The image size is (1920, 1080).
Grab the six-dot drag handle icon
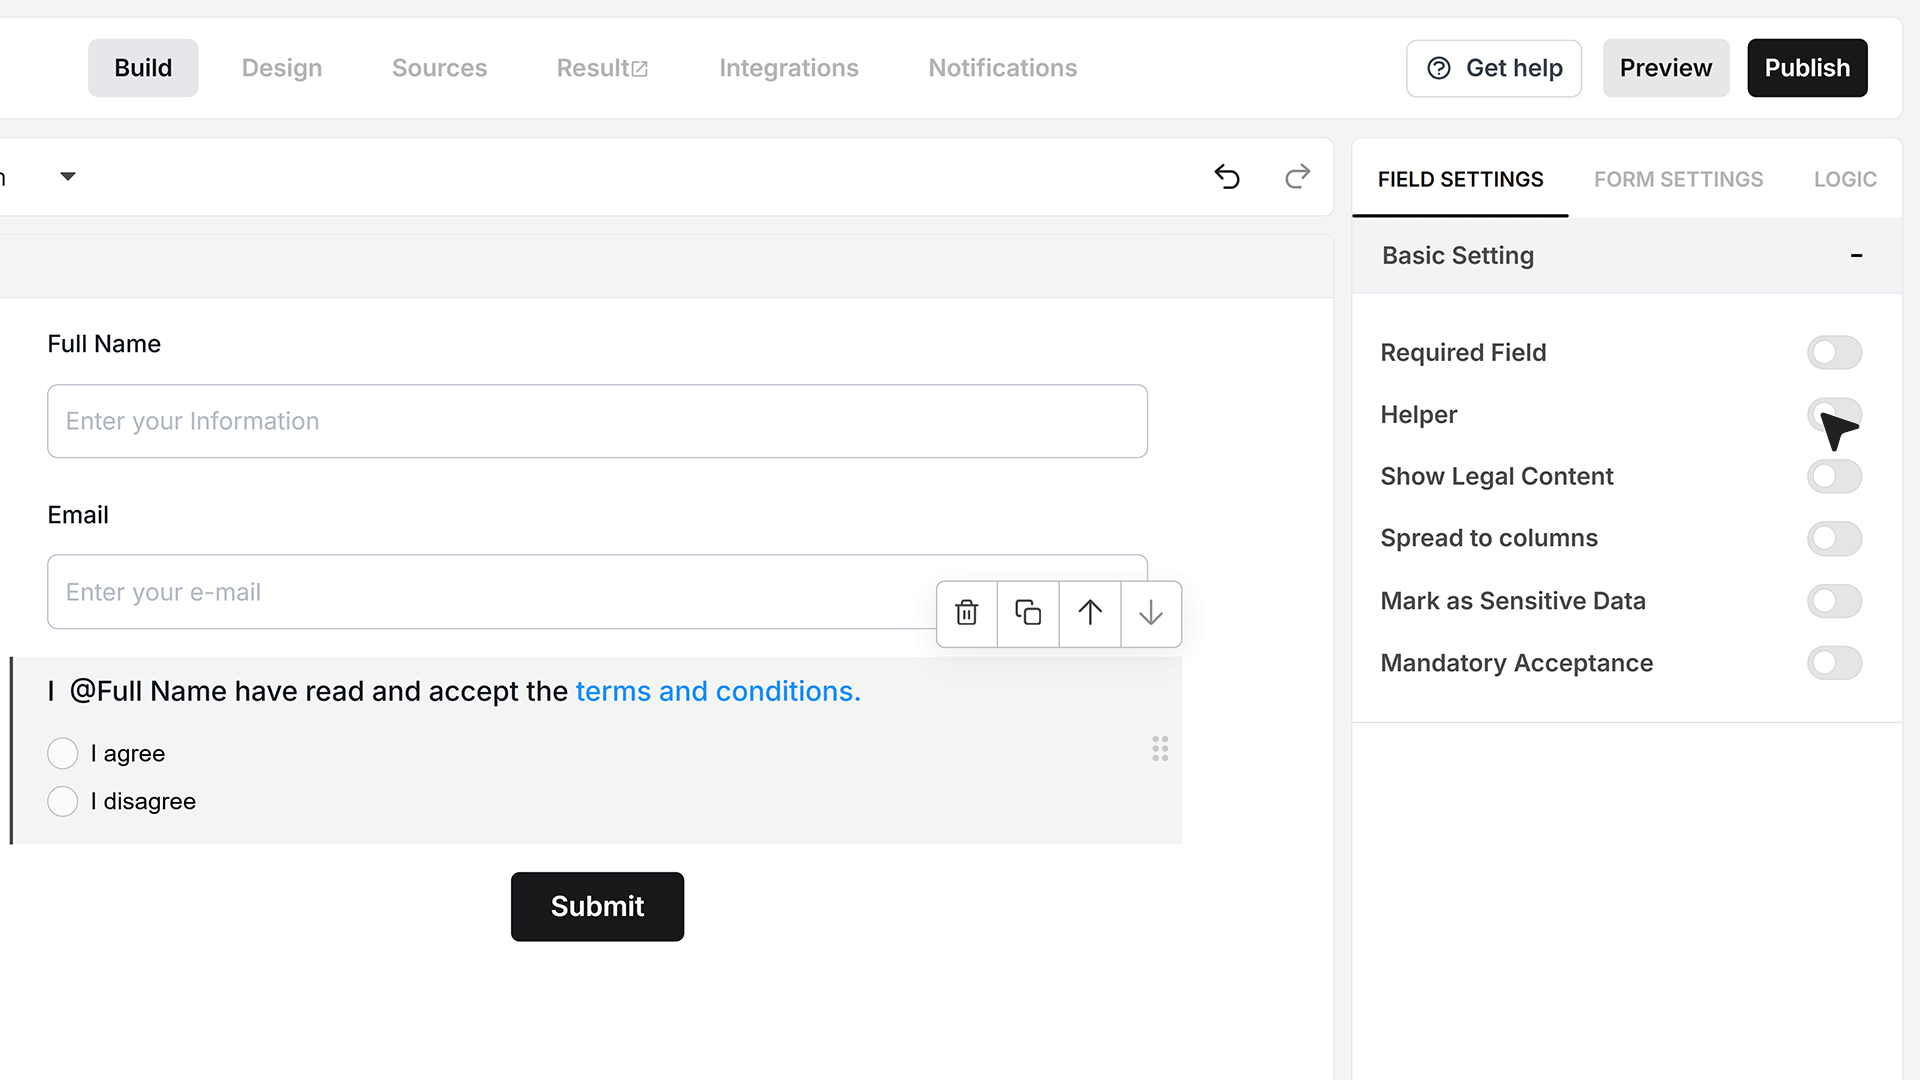point(1160,749)
